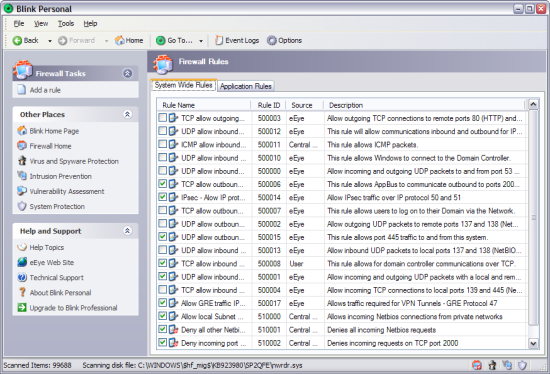Open the File menu
The width and height of the screenshot is (550, 374).
pos(19,24)
